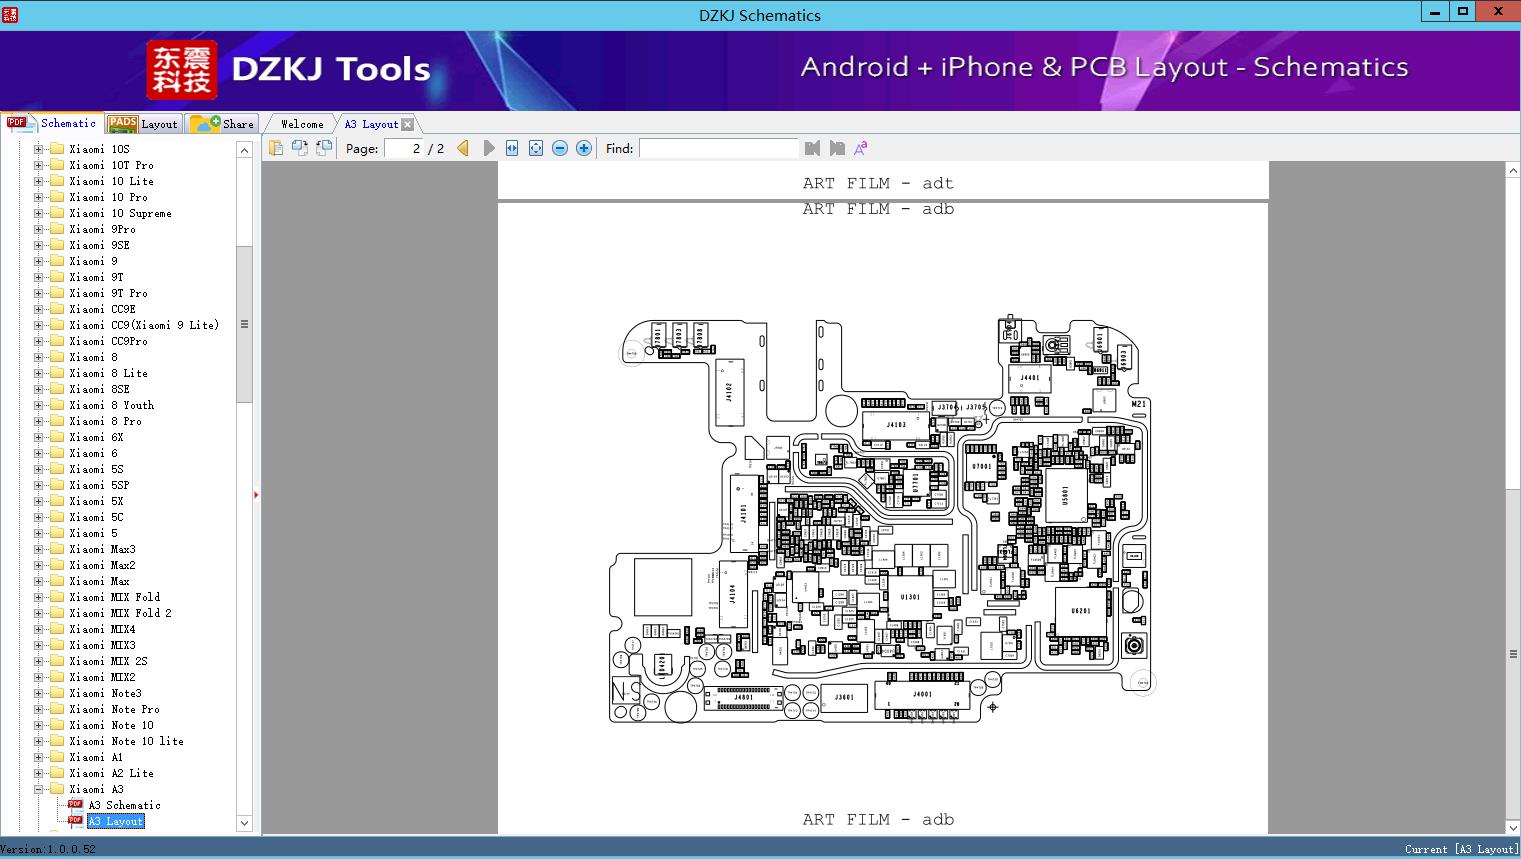Find previous match icon
Screen dimensions: 1521x859
coord(812,148)
